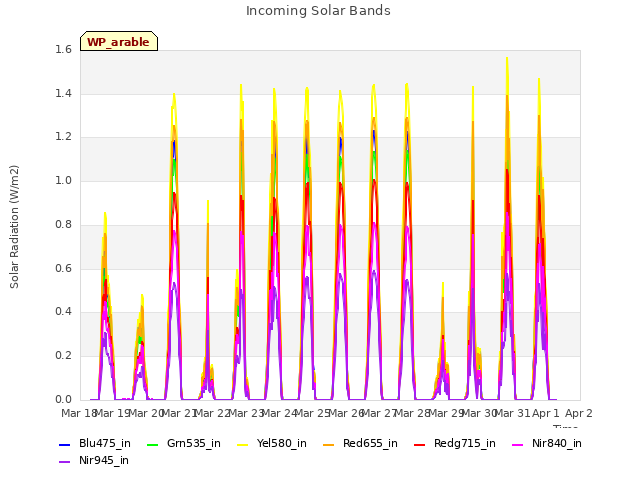Click the WP_arable site label box

click(119, 41)
